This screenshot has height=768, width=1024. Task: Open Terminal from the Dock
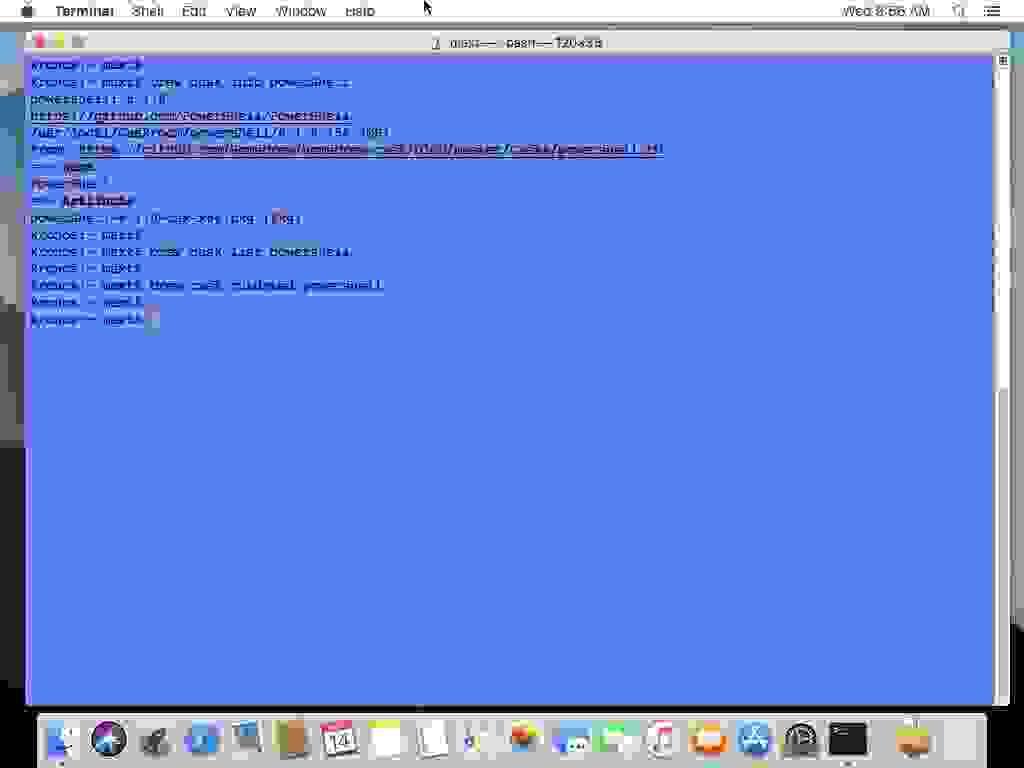(x=847, y=740)
